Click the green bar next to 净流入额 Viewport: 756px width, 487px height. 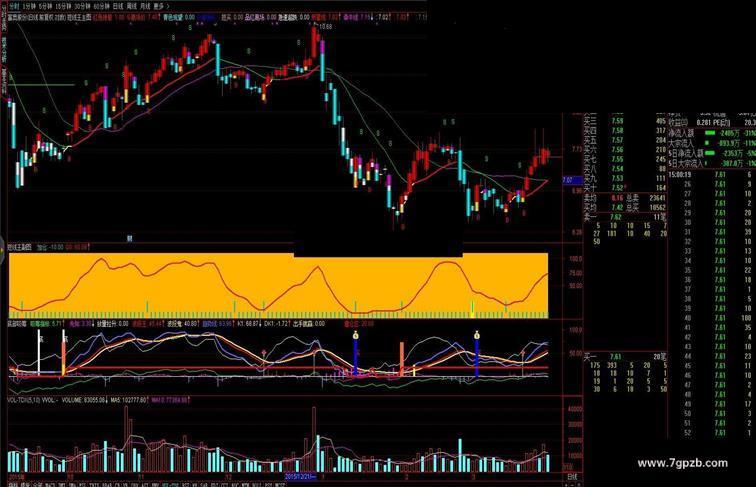tap(711, 133)
